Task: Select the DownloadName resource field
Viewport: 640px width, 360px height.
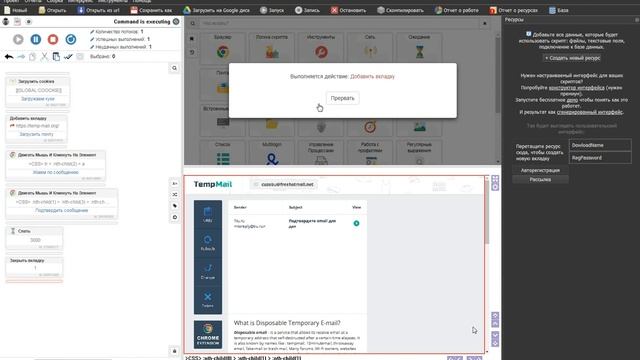Action: tap(600, 145)
